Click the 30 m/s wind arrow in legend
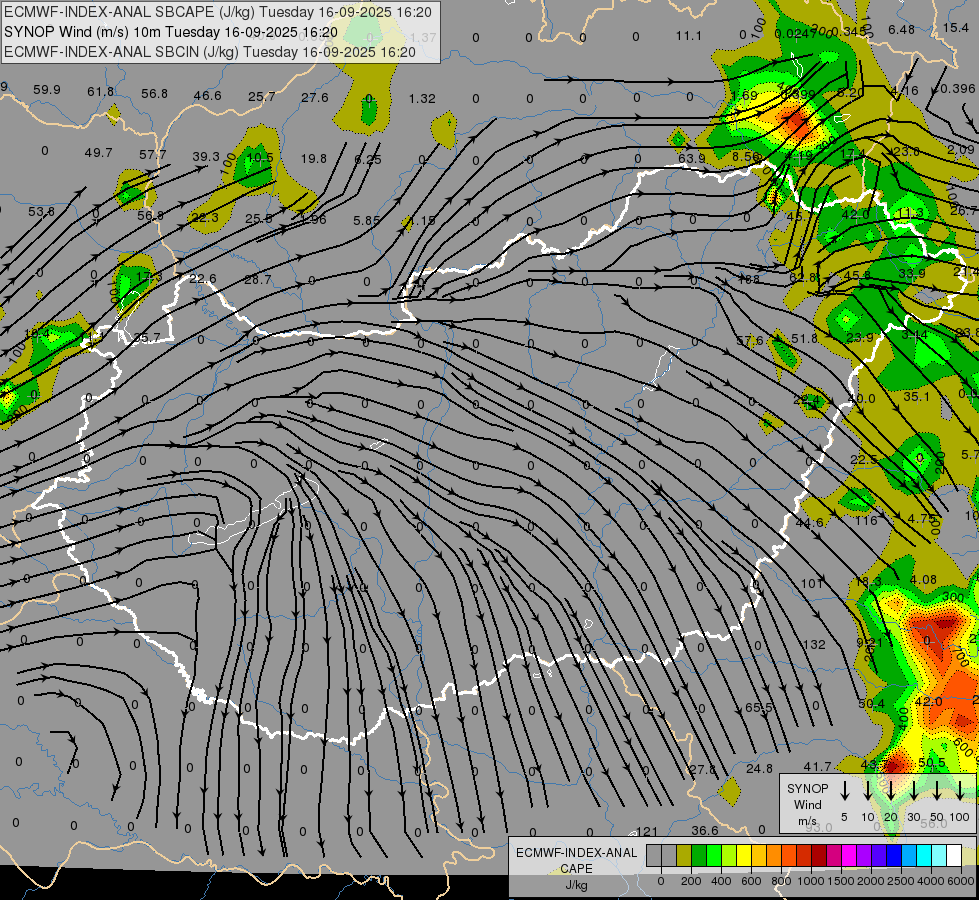Screen dimensions: 979x900 [x=913, y=790]
